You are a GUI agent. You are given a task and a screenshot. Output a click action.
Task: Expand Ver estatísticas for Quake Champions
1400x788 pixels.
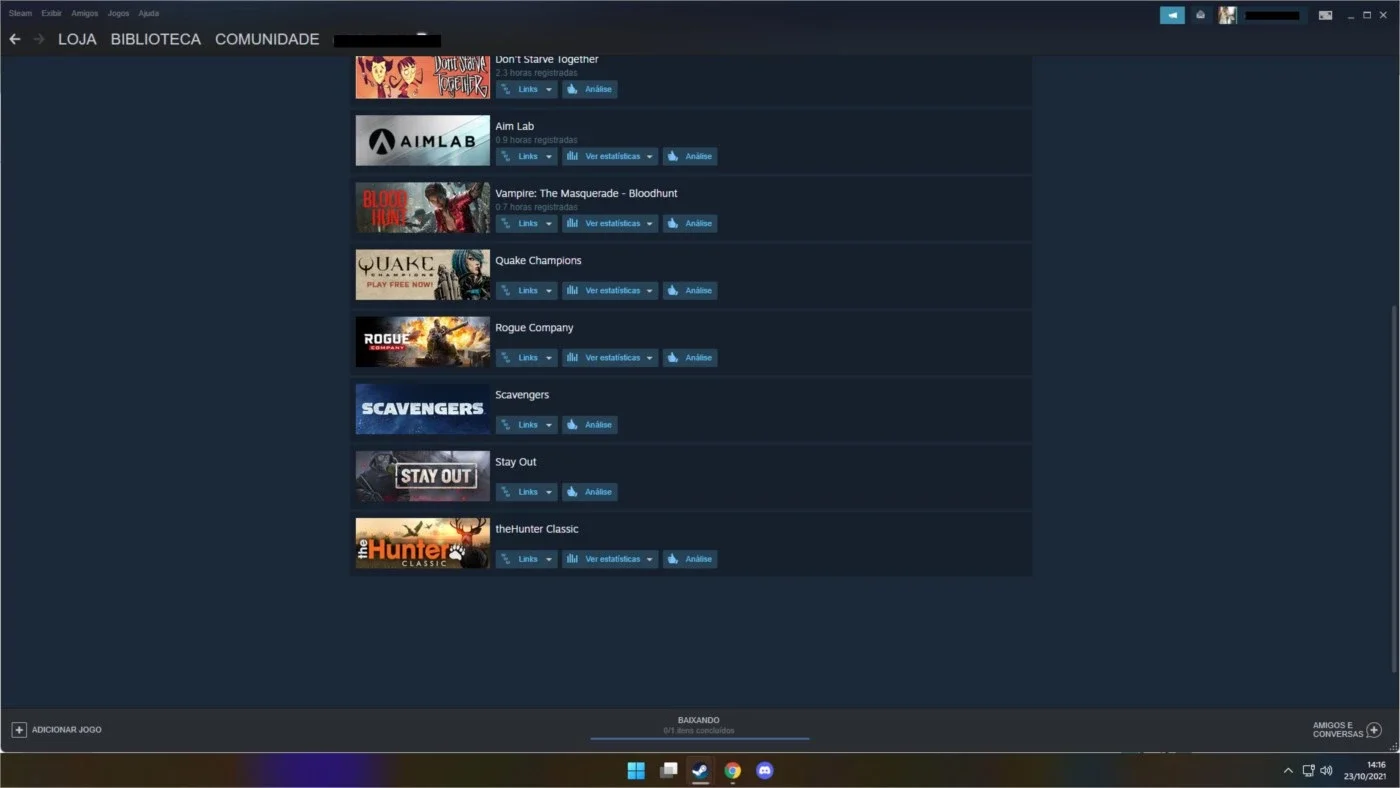pos(610,290)
